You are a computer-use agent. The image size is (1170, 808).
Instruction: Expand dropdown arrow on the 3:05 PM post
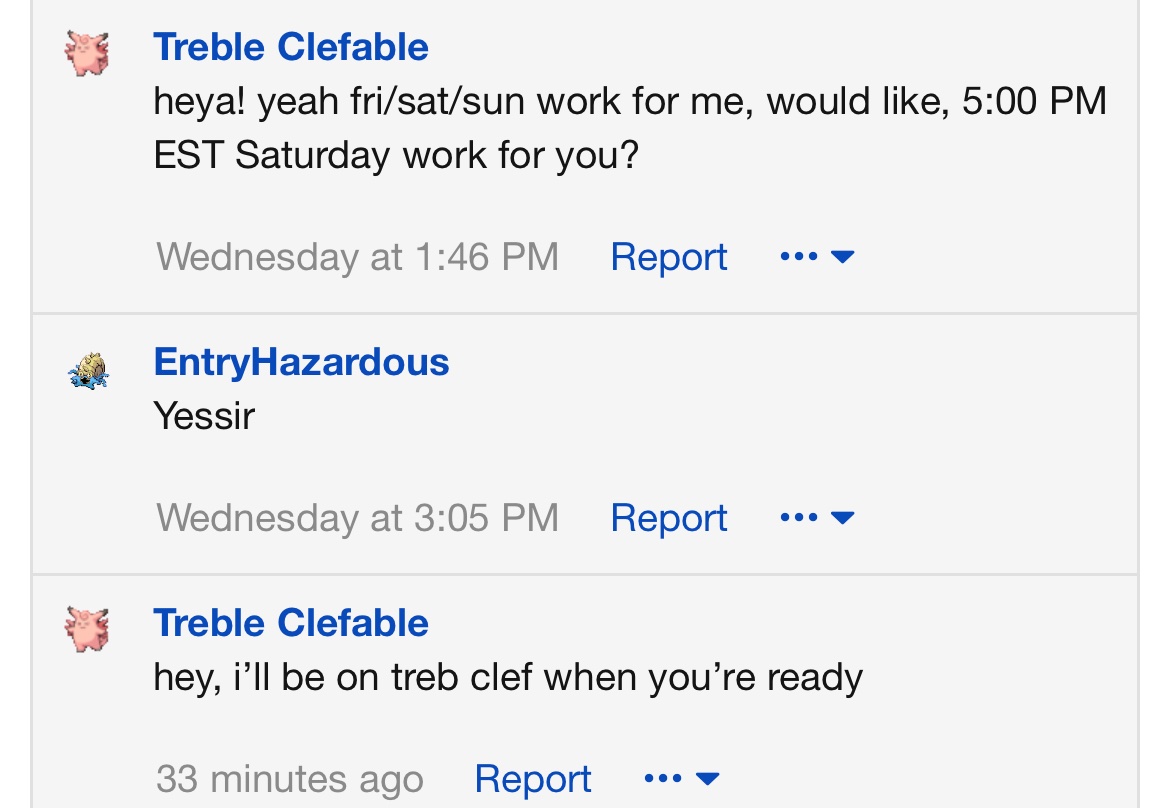pos(842,517)
